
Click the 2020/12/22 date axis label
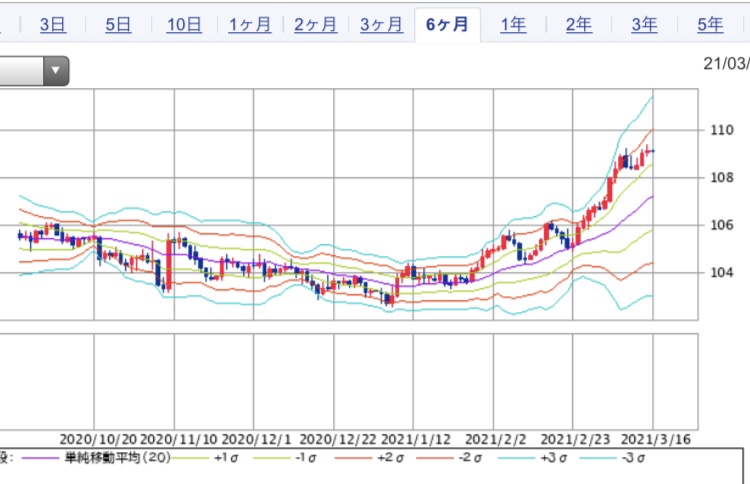(338, 440)
